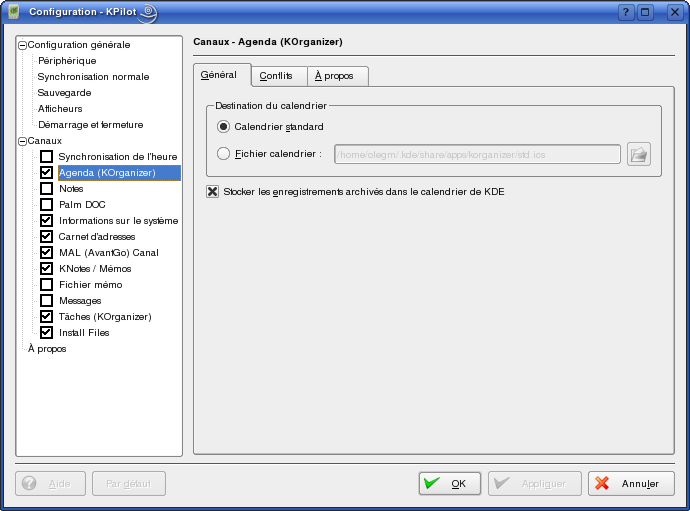The width and height of the screenshot is (690, 511).
Task: Click the KPilot application icon in title bar
Action: pyautogui.click(x=14, y=12)
